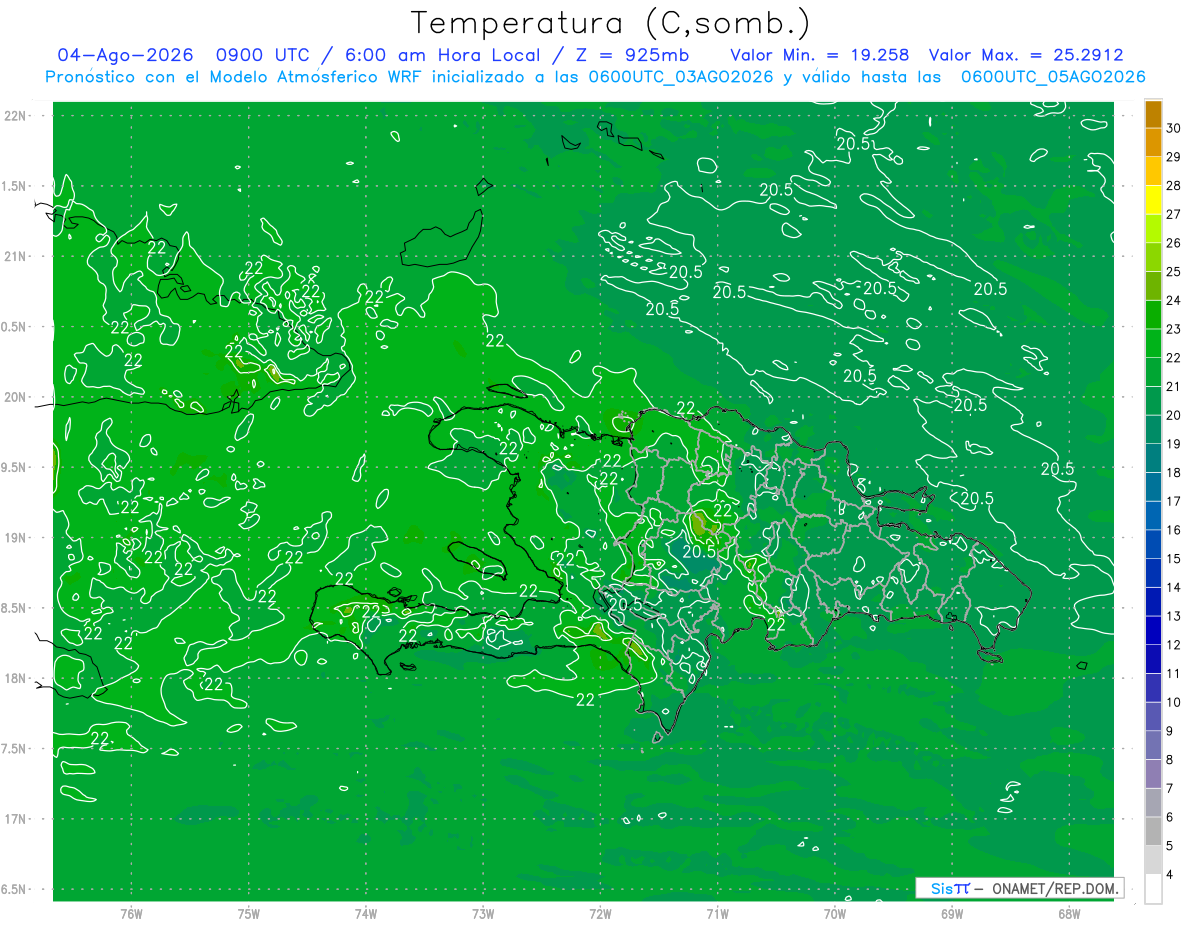Click the "17N" latitude axis label

click(x=17, y=820)
